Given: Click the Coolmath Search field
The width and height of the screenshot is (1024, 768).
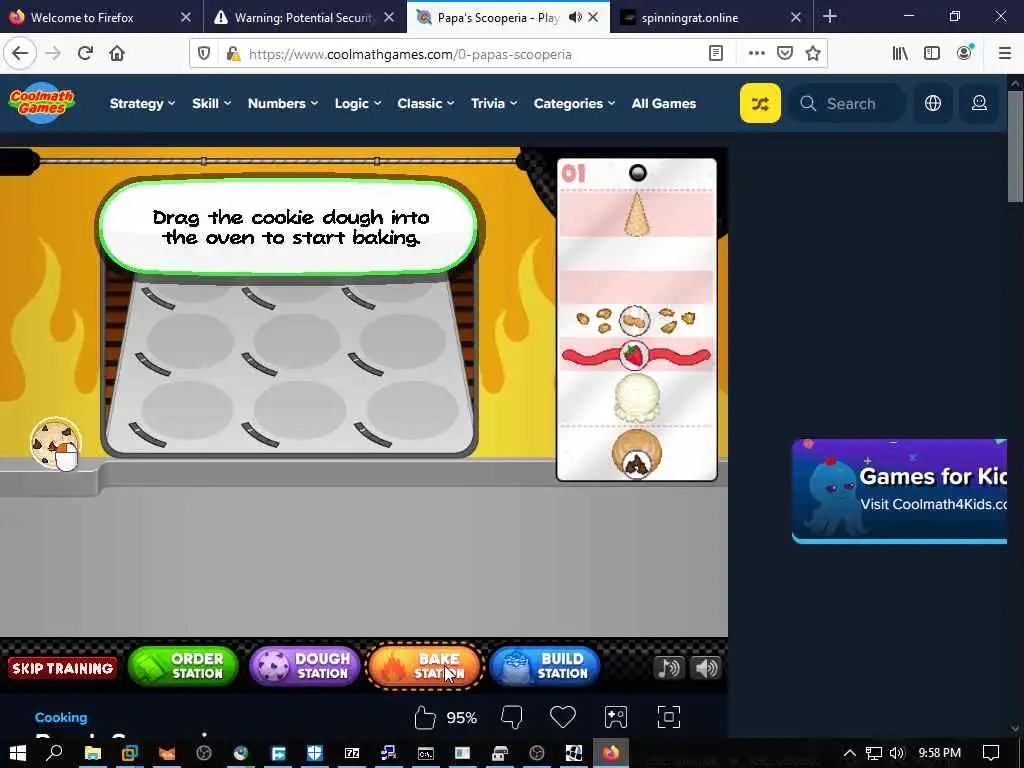Looking at the screenshot, I should click(x=847, y=103).
